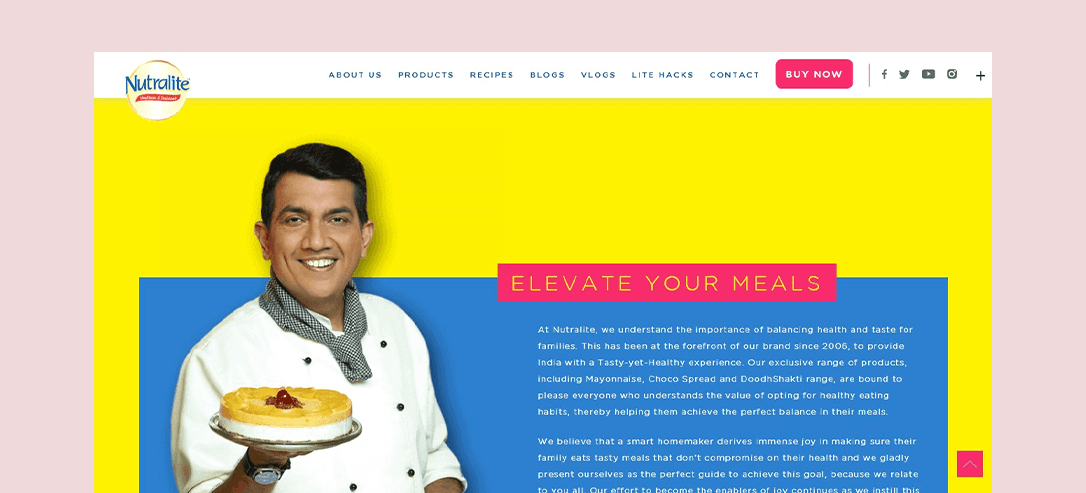1086x493 pixels.
Task: Click the Buy Now button
Action: coord(814,74)
